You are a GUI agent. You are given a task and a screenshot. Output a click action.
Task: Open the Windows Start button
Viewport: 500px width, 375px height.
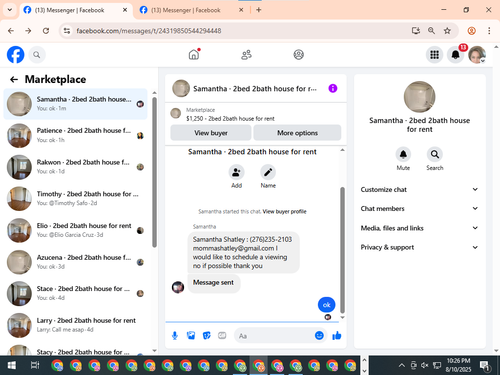[x=11, y=365]
